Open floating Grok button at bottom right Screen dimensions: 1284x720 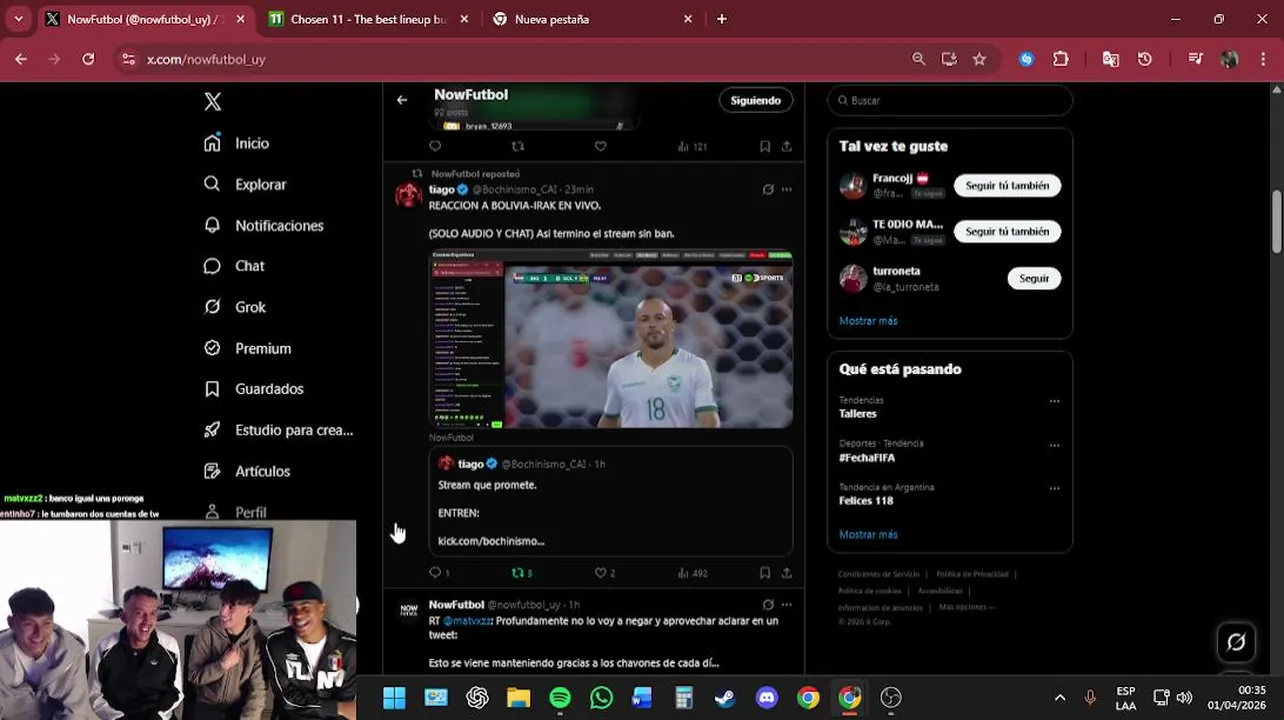coord(1236,643)
